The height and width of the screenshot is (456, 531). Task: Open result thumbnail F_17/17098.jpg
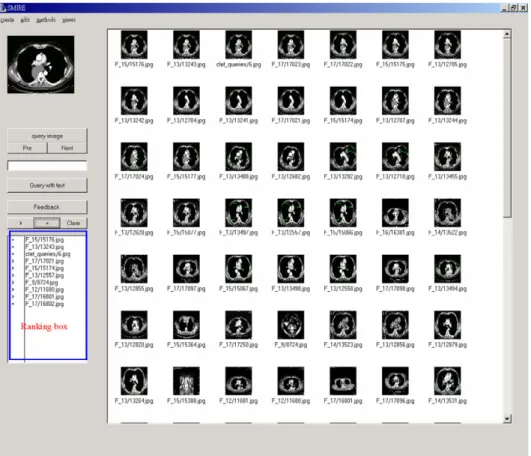(395, 269)
